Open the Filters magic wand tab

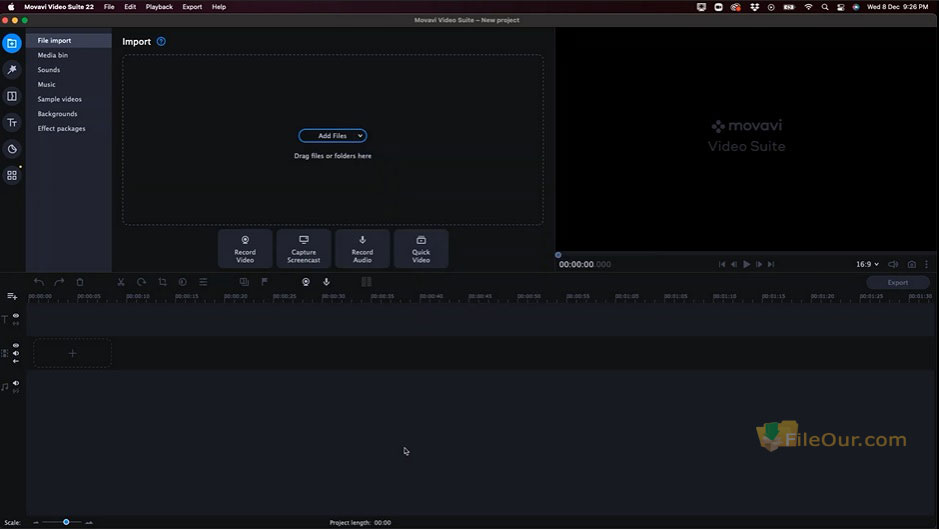(x=11, y=69)
